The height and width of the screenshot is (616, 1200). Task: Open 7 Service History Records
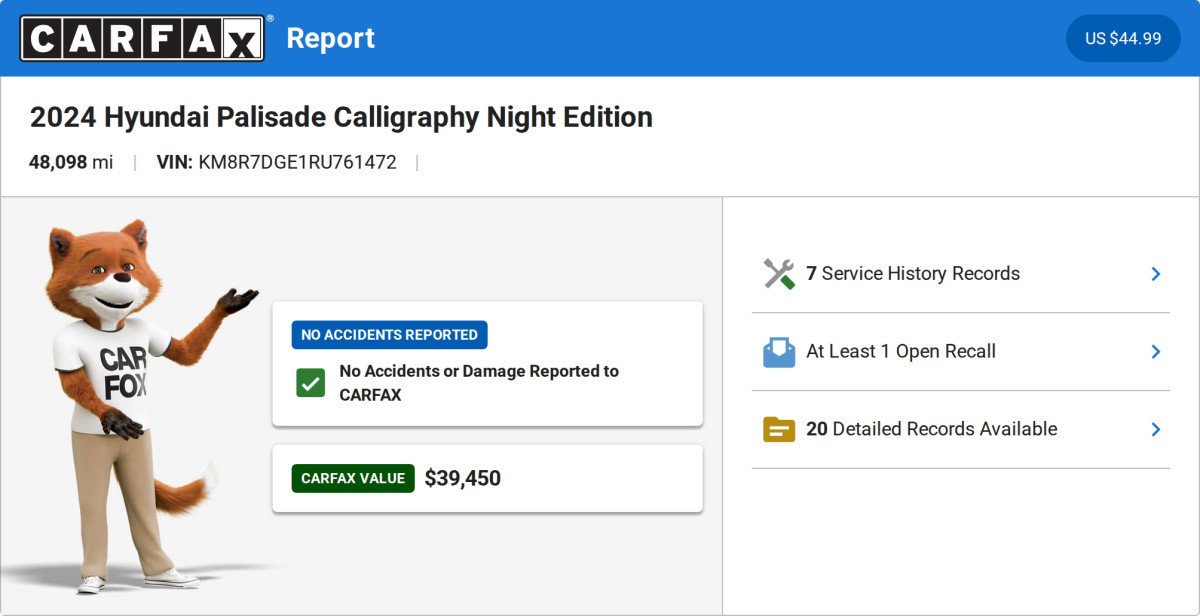pos(961,274)
